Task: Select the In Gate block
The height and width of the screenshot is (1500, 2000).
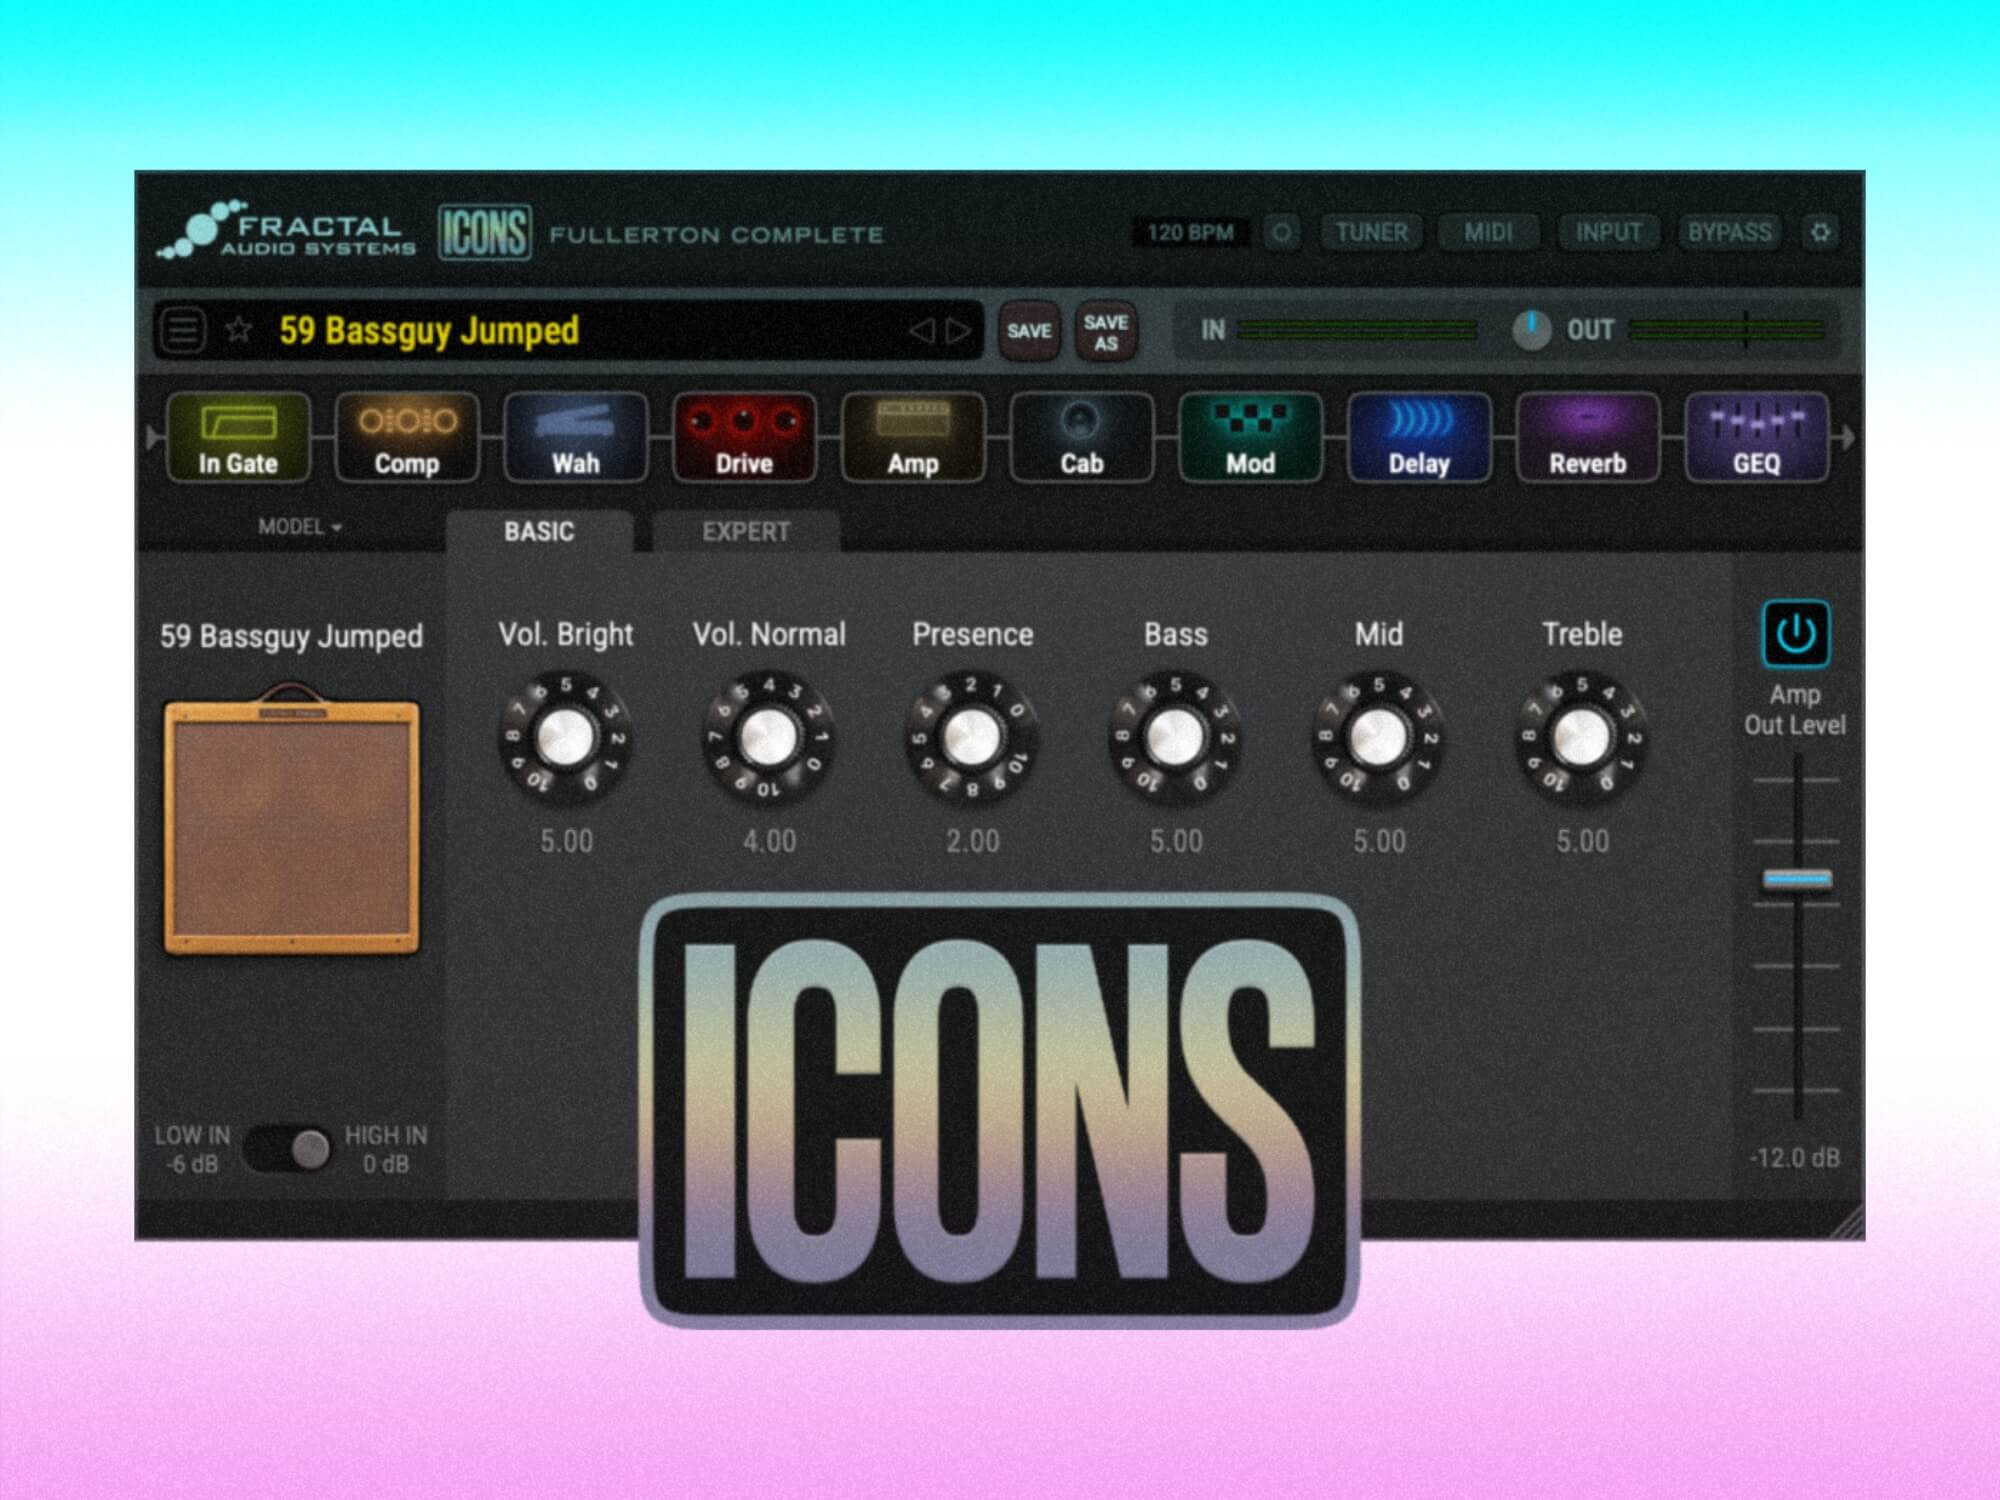Action: tap(238, 438)
